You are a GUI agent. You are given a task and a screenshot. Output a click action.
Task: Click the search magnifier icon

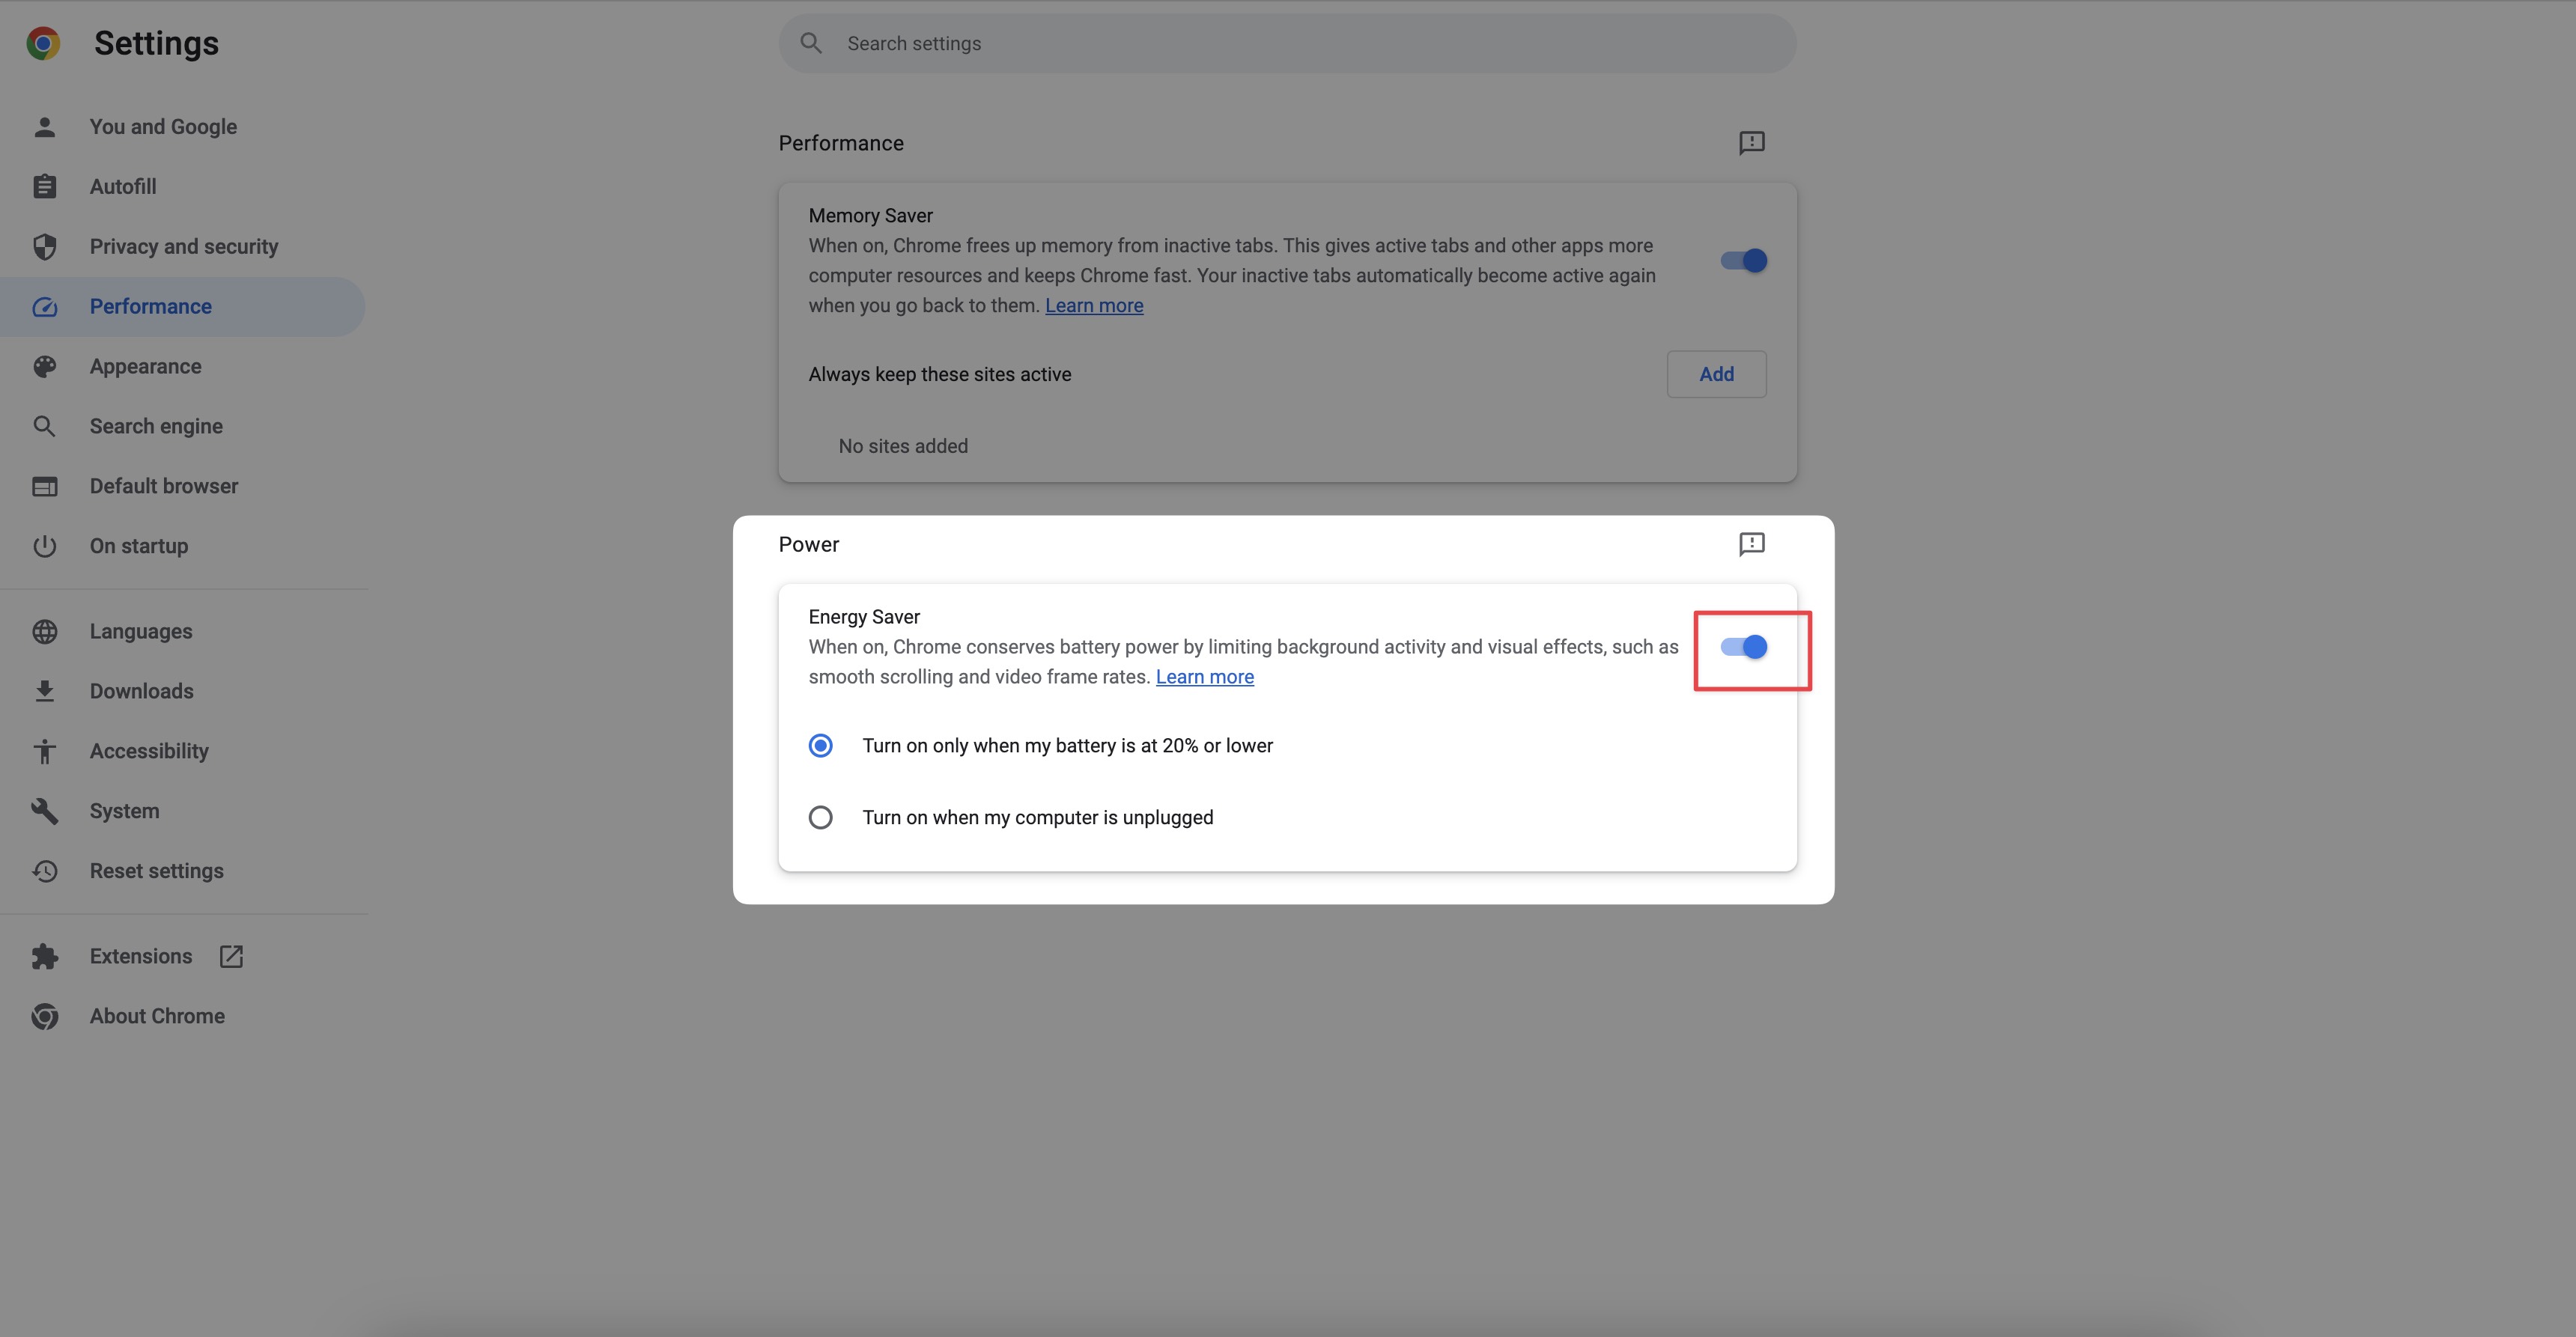click(x=811, y=43)
